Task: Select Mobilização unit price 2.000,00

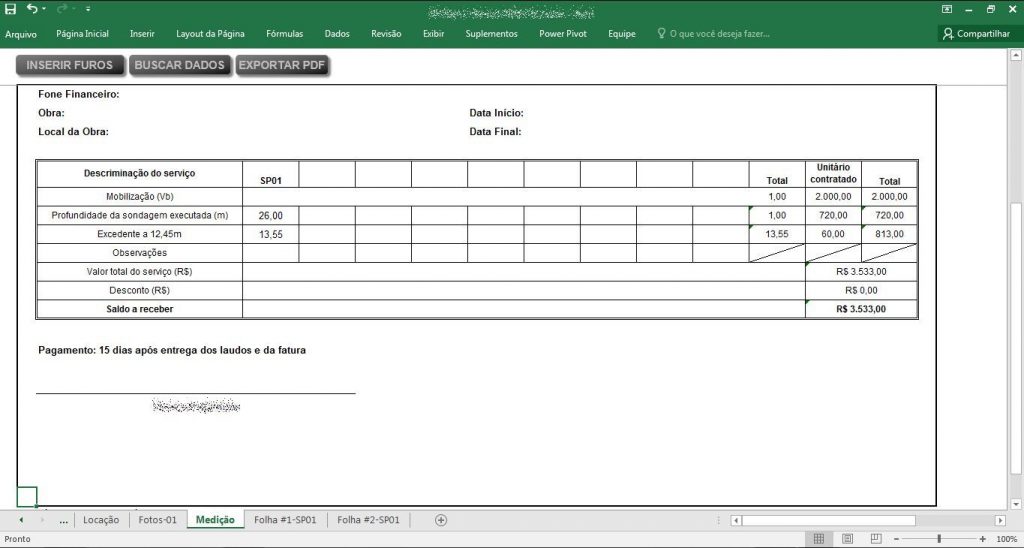Action: [x=833, y=197]
